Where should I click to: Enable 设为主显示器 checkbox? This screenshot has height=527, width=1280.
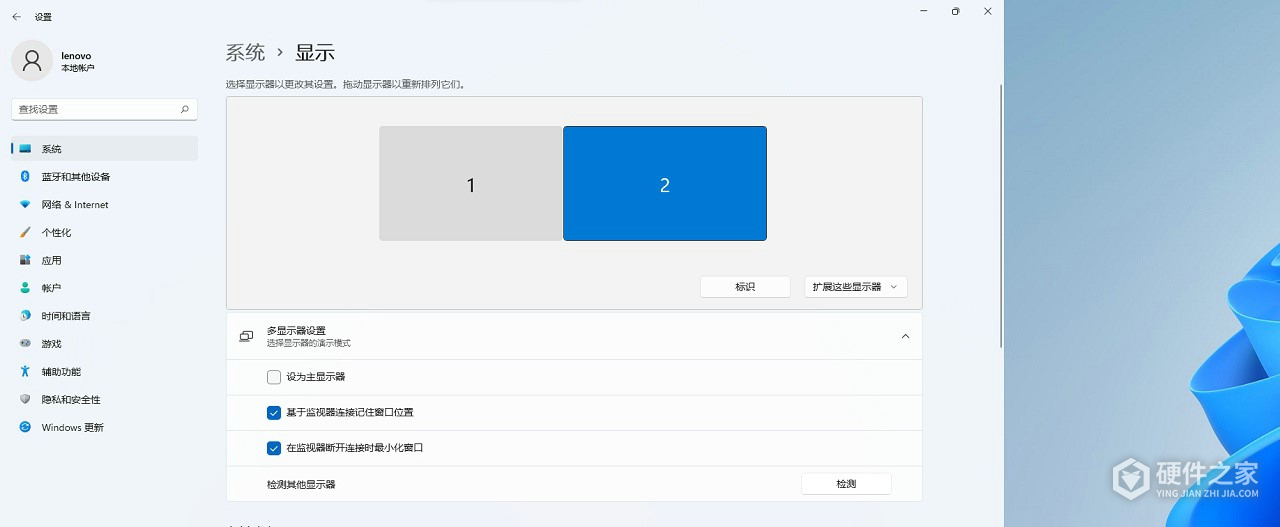[x=274, y=377]
